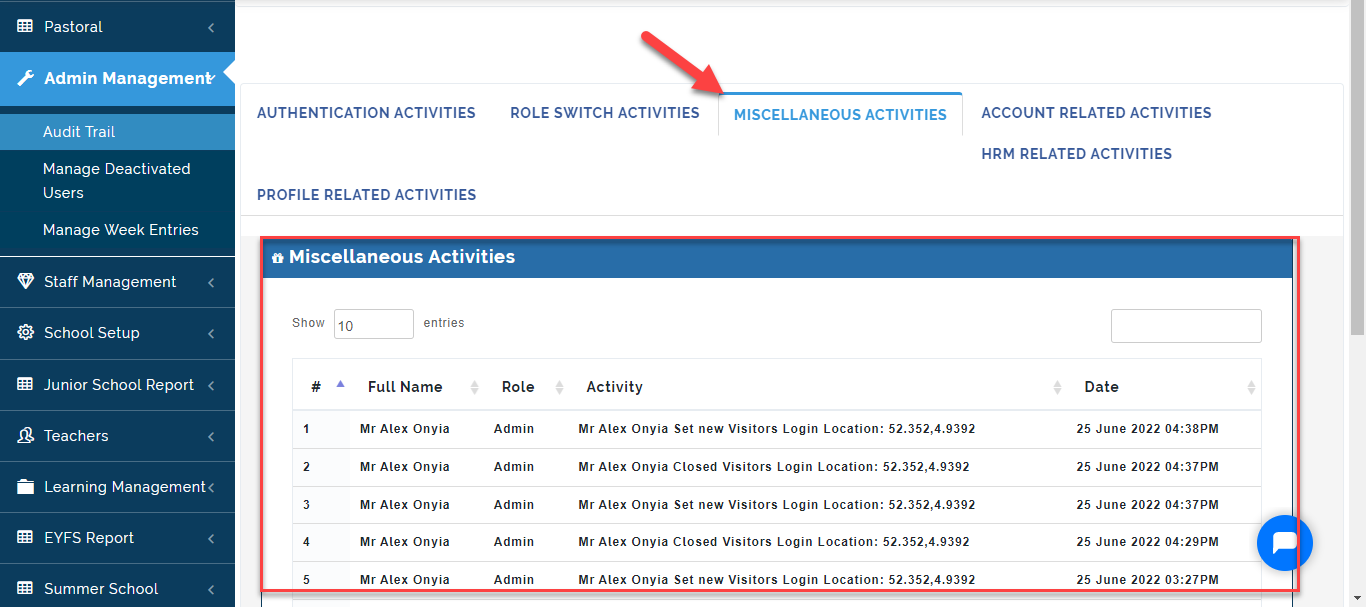This screenshot has height=607, width=1366.
Task: Expand the Learning Management chevron
Action: (211, 488)
